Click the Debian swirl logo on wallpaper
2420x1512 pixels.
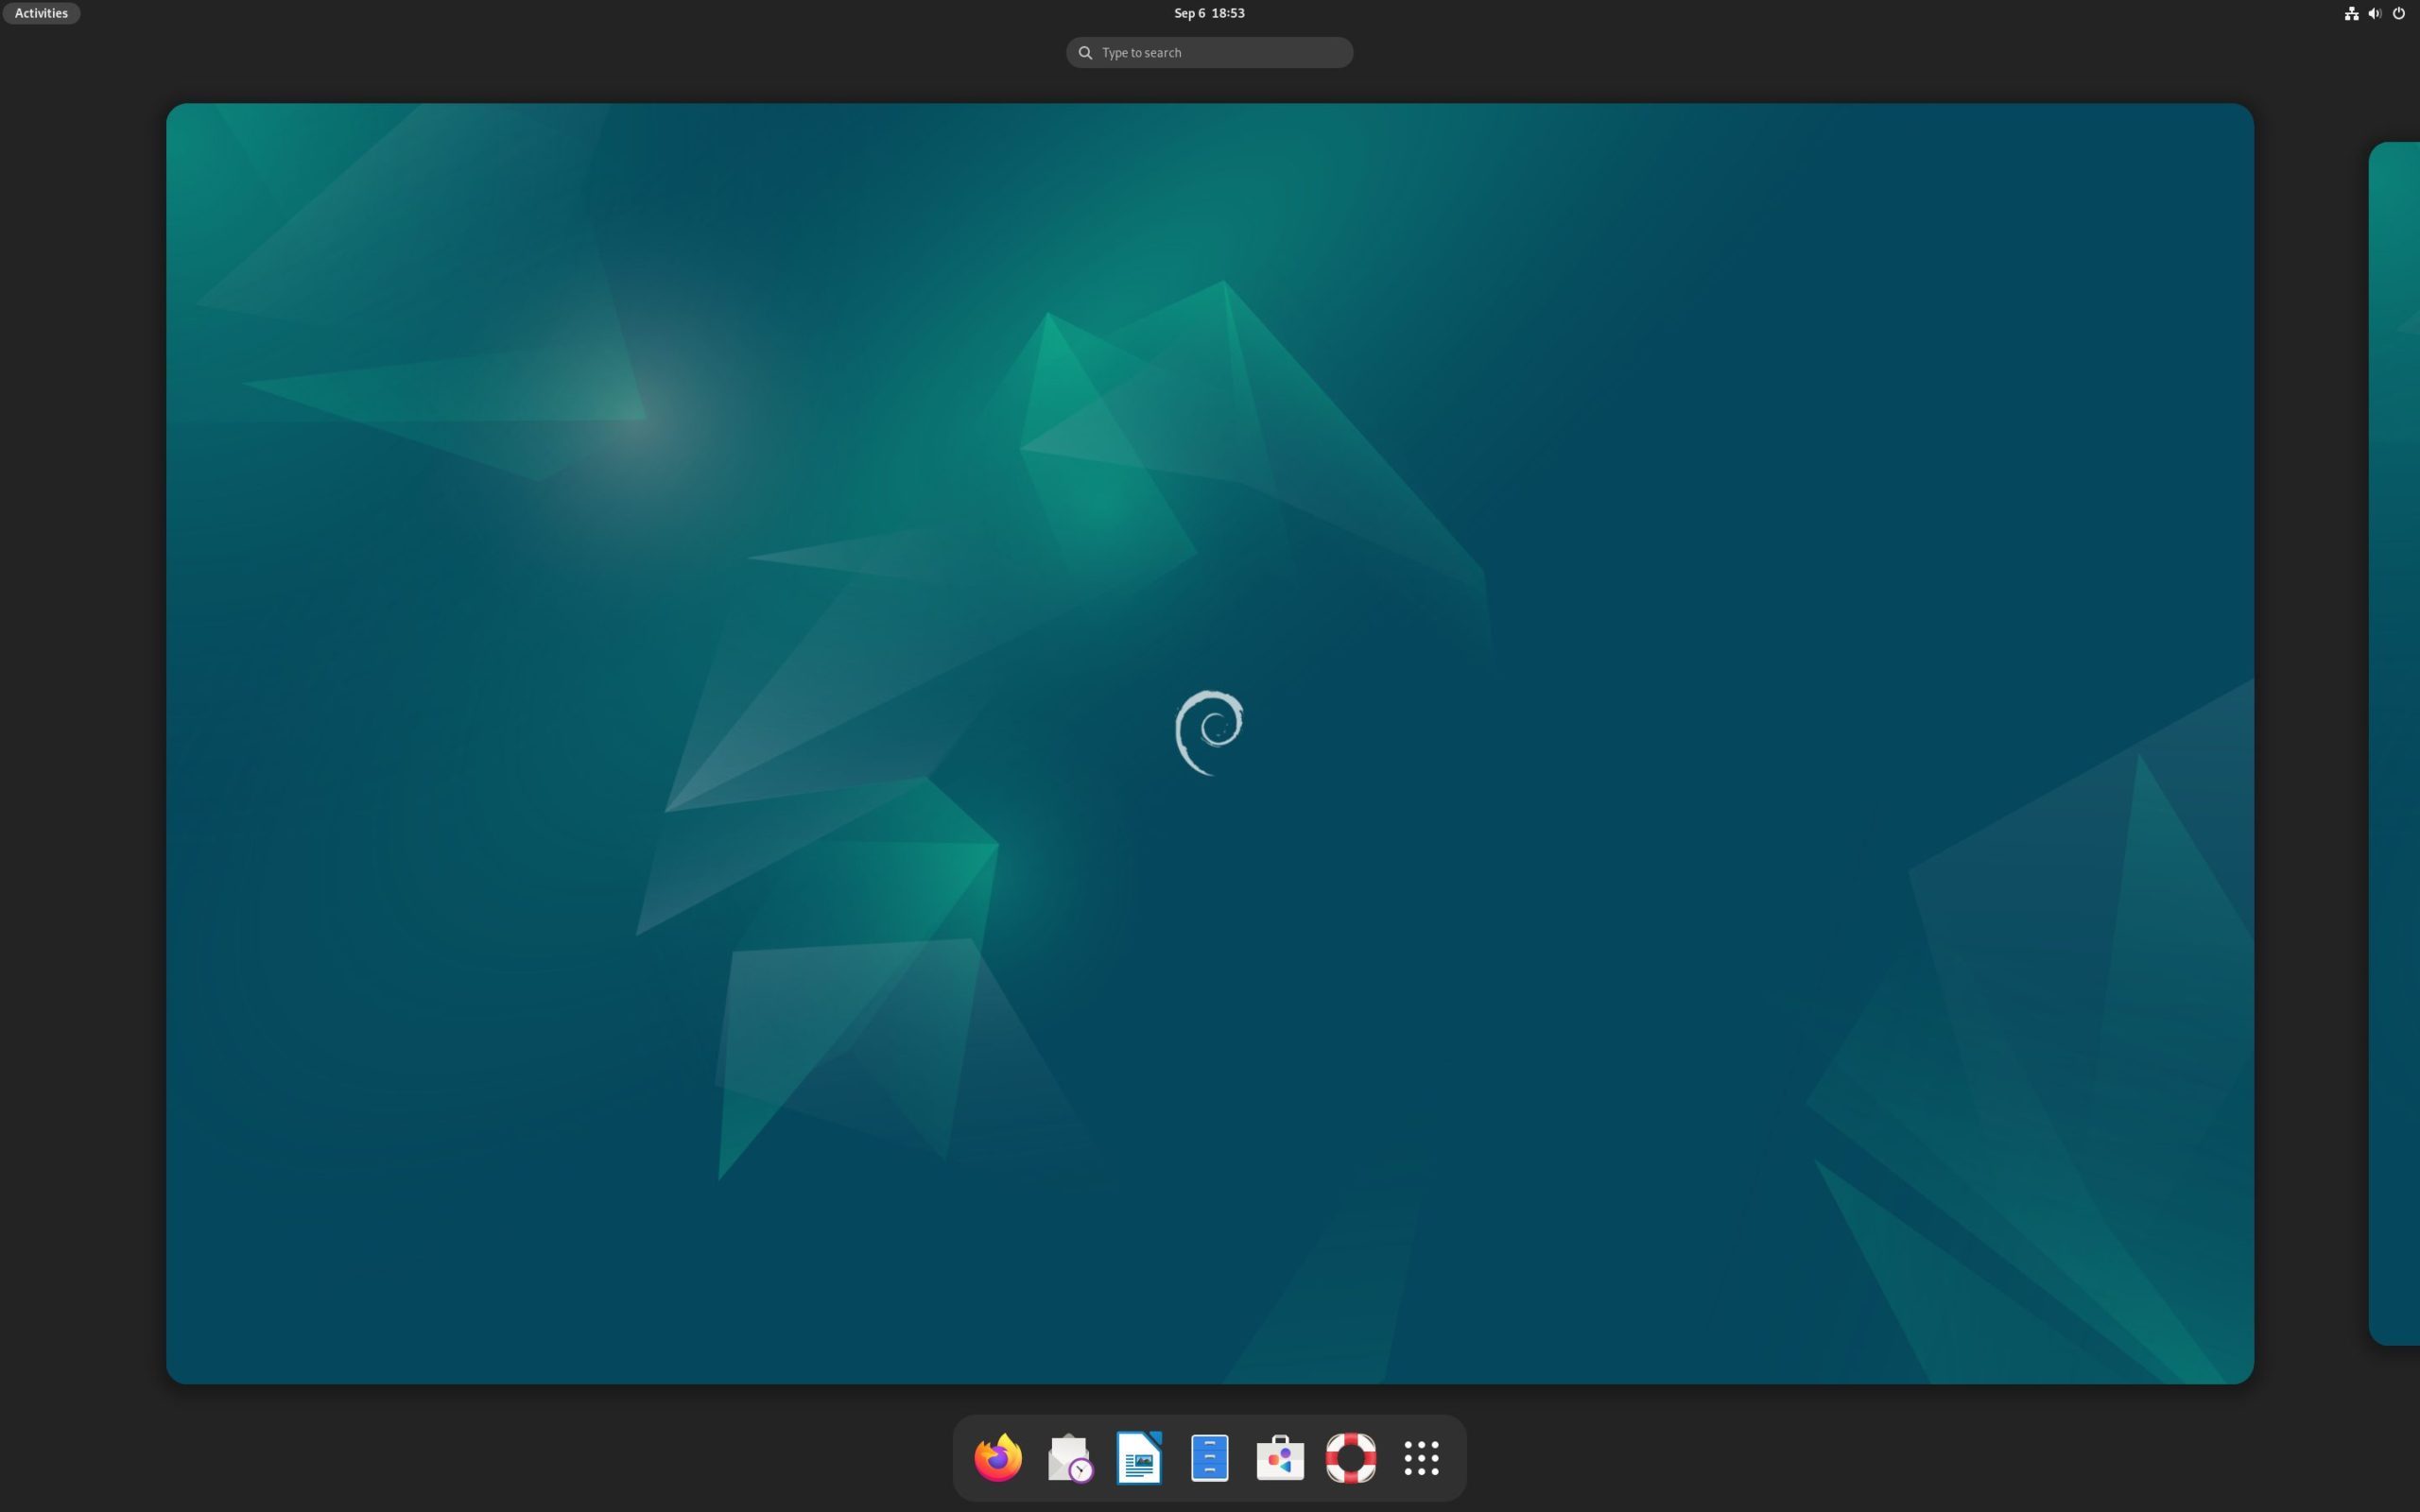[x=1209, y=732]
